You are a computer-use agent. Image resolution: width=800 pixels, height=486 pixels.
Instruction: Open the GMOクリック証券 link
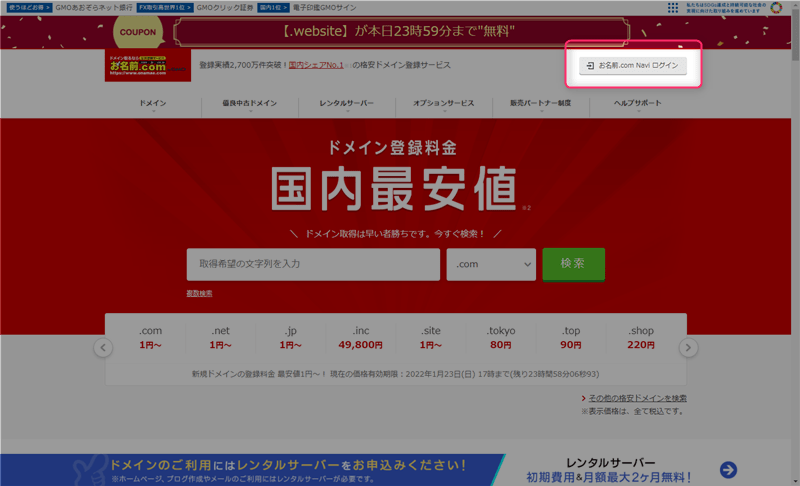click(x=224, y=8)
